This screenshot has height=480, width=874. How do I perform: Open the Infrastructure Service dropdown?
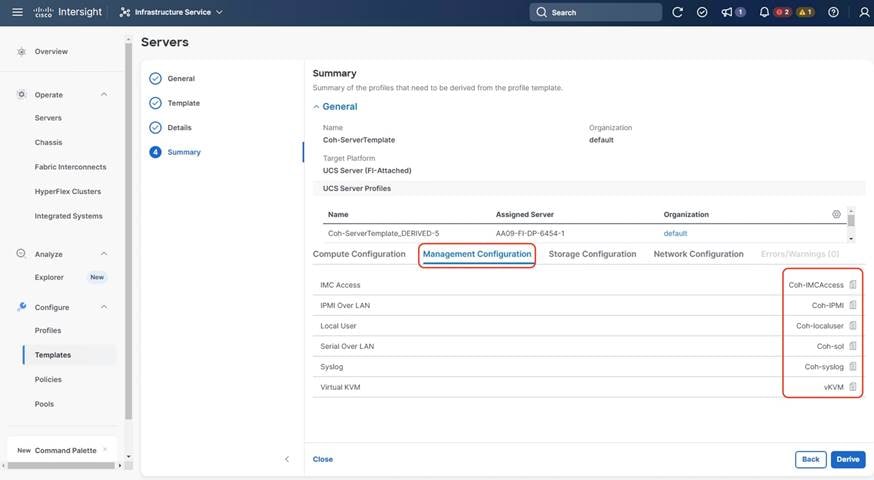pyautogui.click(x=171, y=12)
